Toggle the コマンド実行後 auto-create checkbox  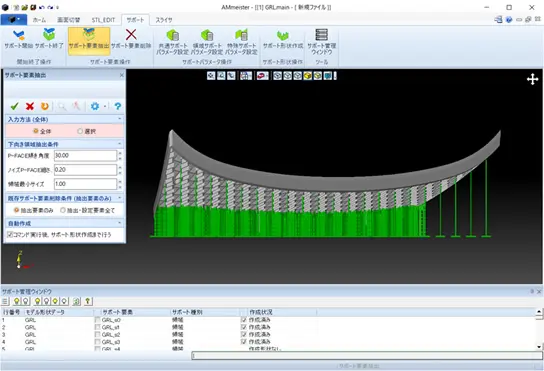(x=10, y=235)
